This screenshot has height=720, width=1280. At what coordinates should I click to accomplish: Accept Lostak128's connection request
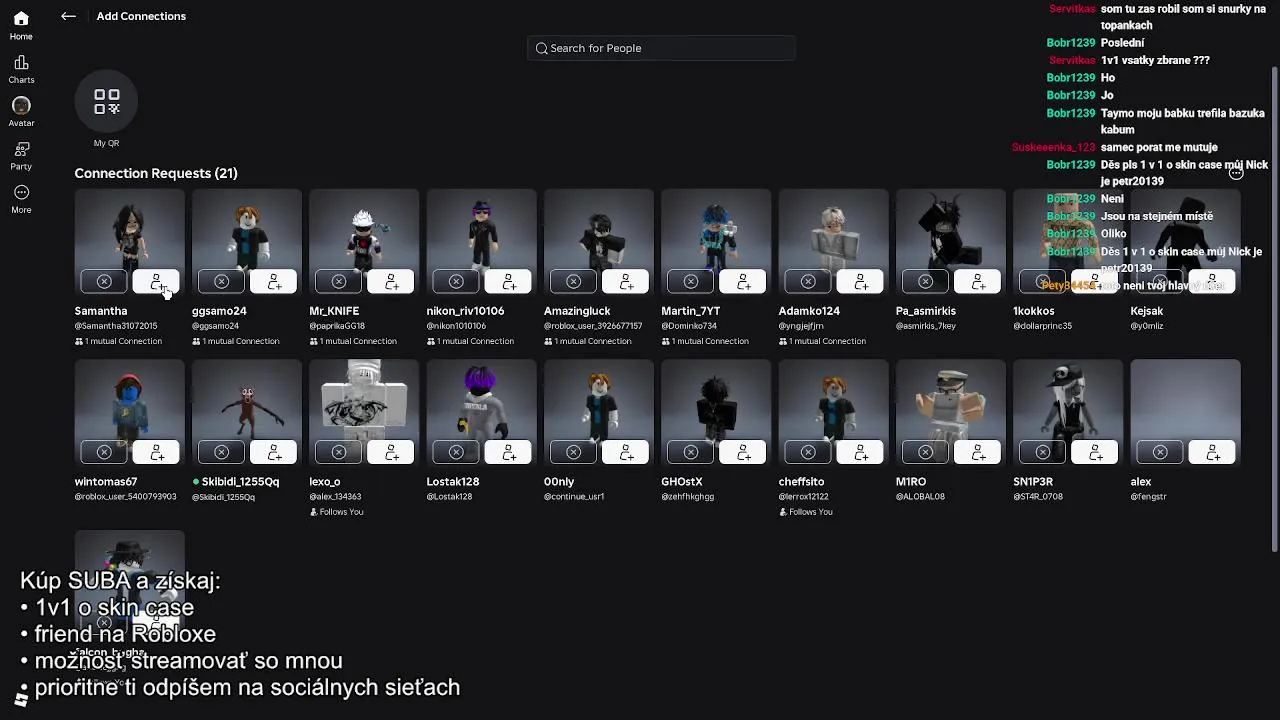tap(509, 453)
